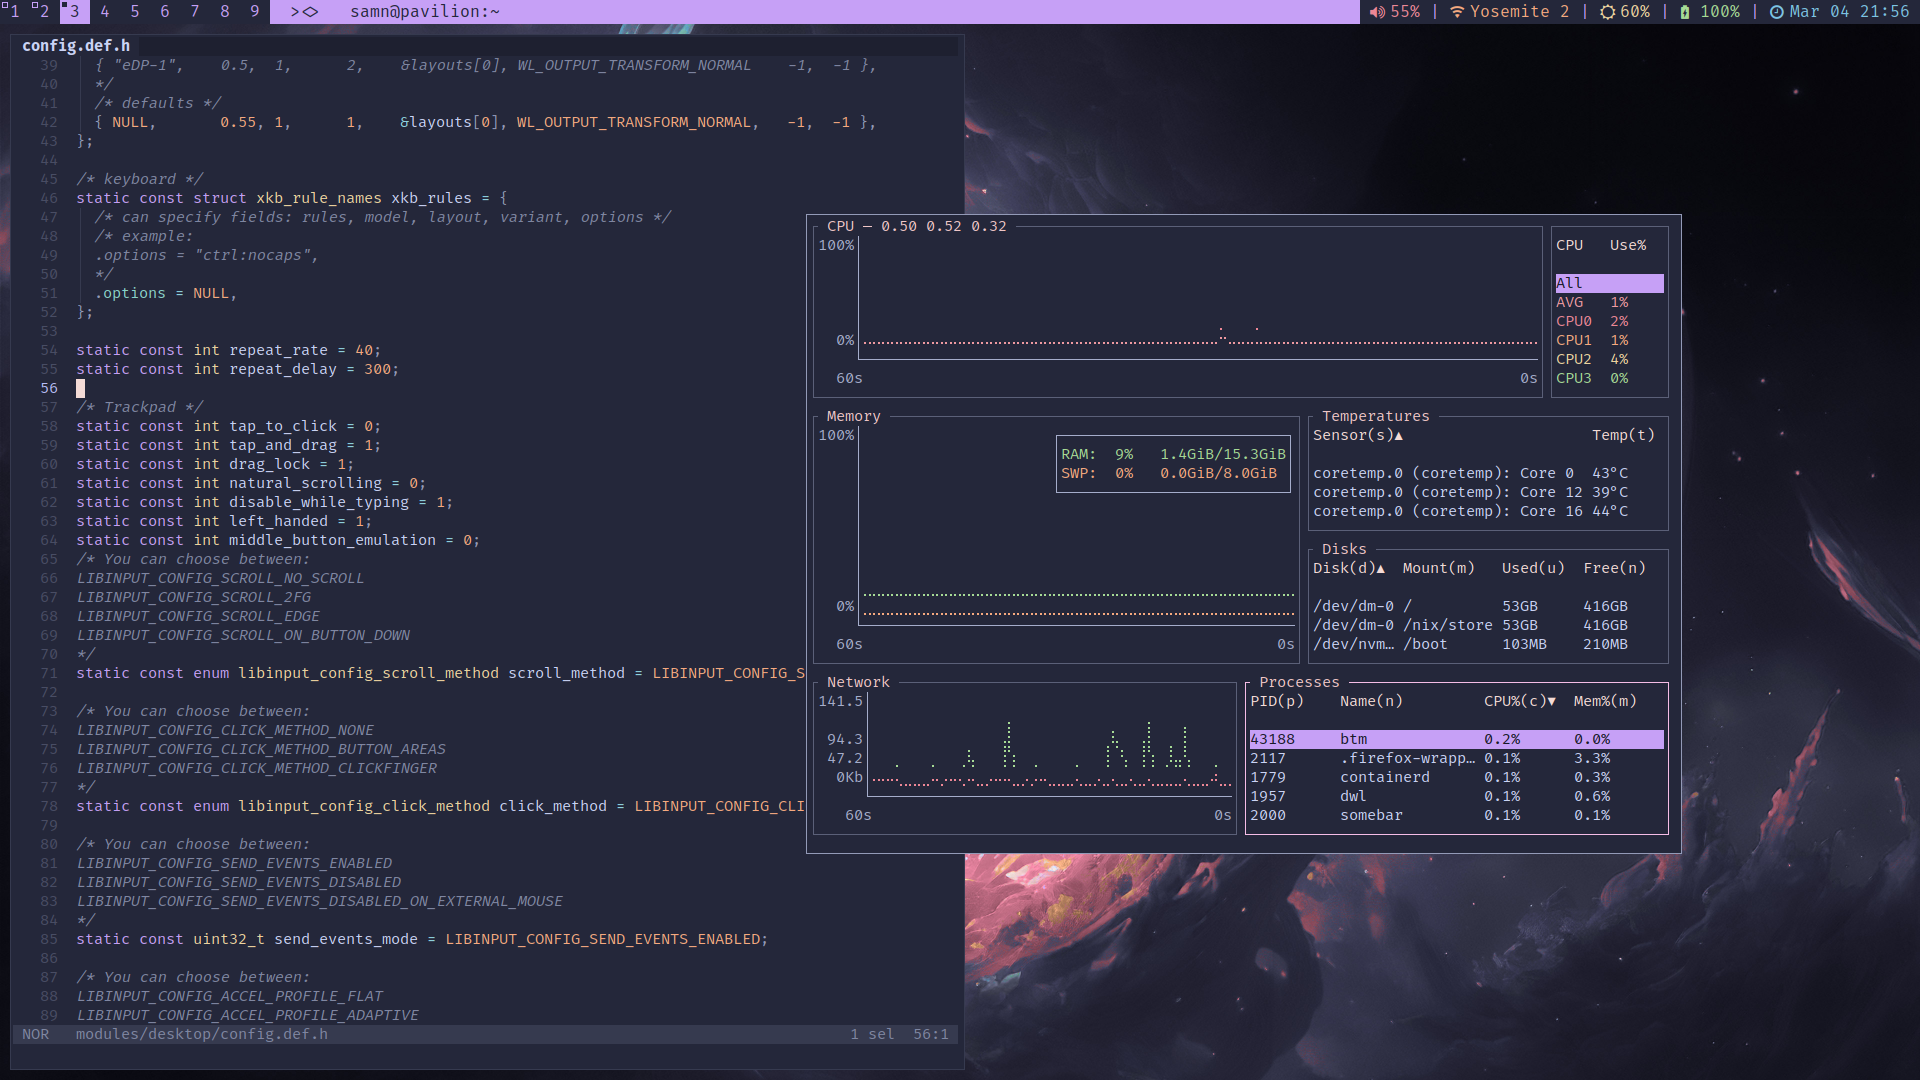Select CPU1 row in CPU legend
The image size is (1920, 1080).
click(1609, 340)
